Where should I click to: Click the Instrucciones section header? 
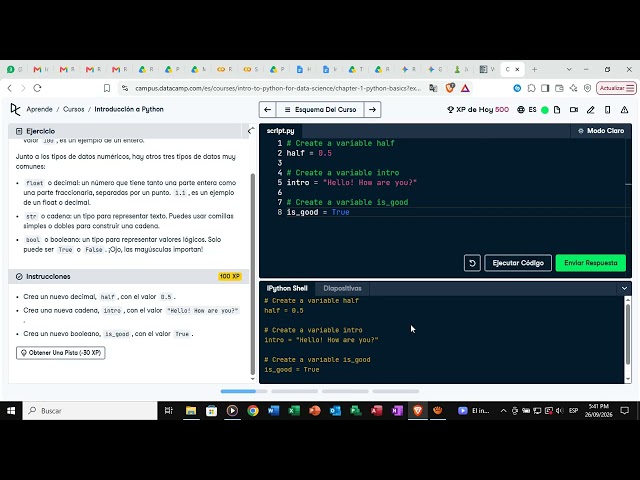point(129,276)
